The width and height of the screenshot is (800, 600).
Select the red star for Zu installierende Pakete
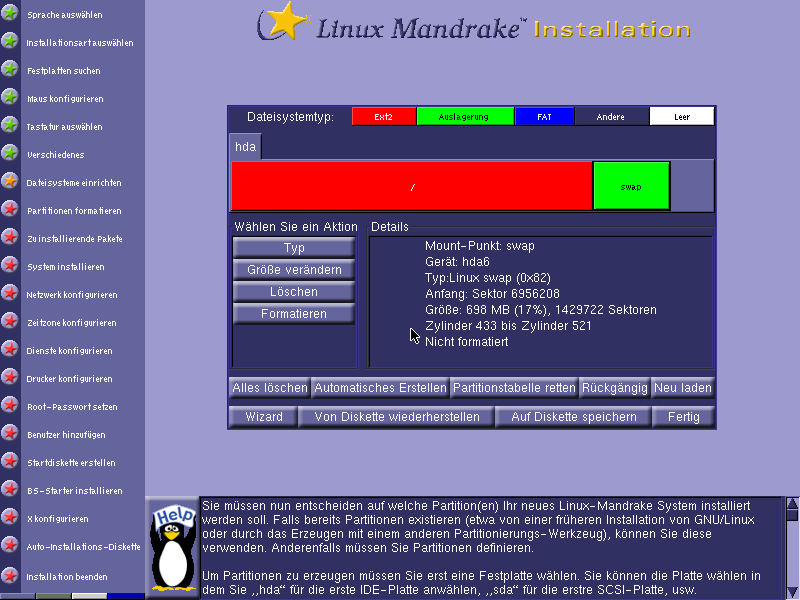pos(10,237)
